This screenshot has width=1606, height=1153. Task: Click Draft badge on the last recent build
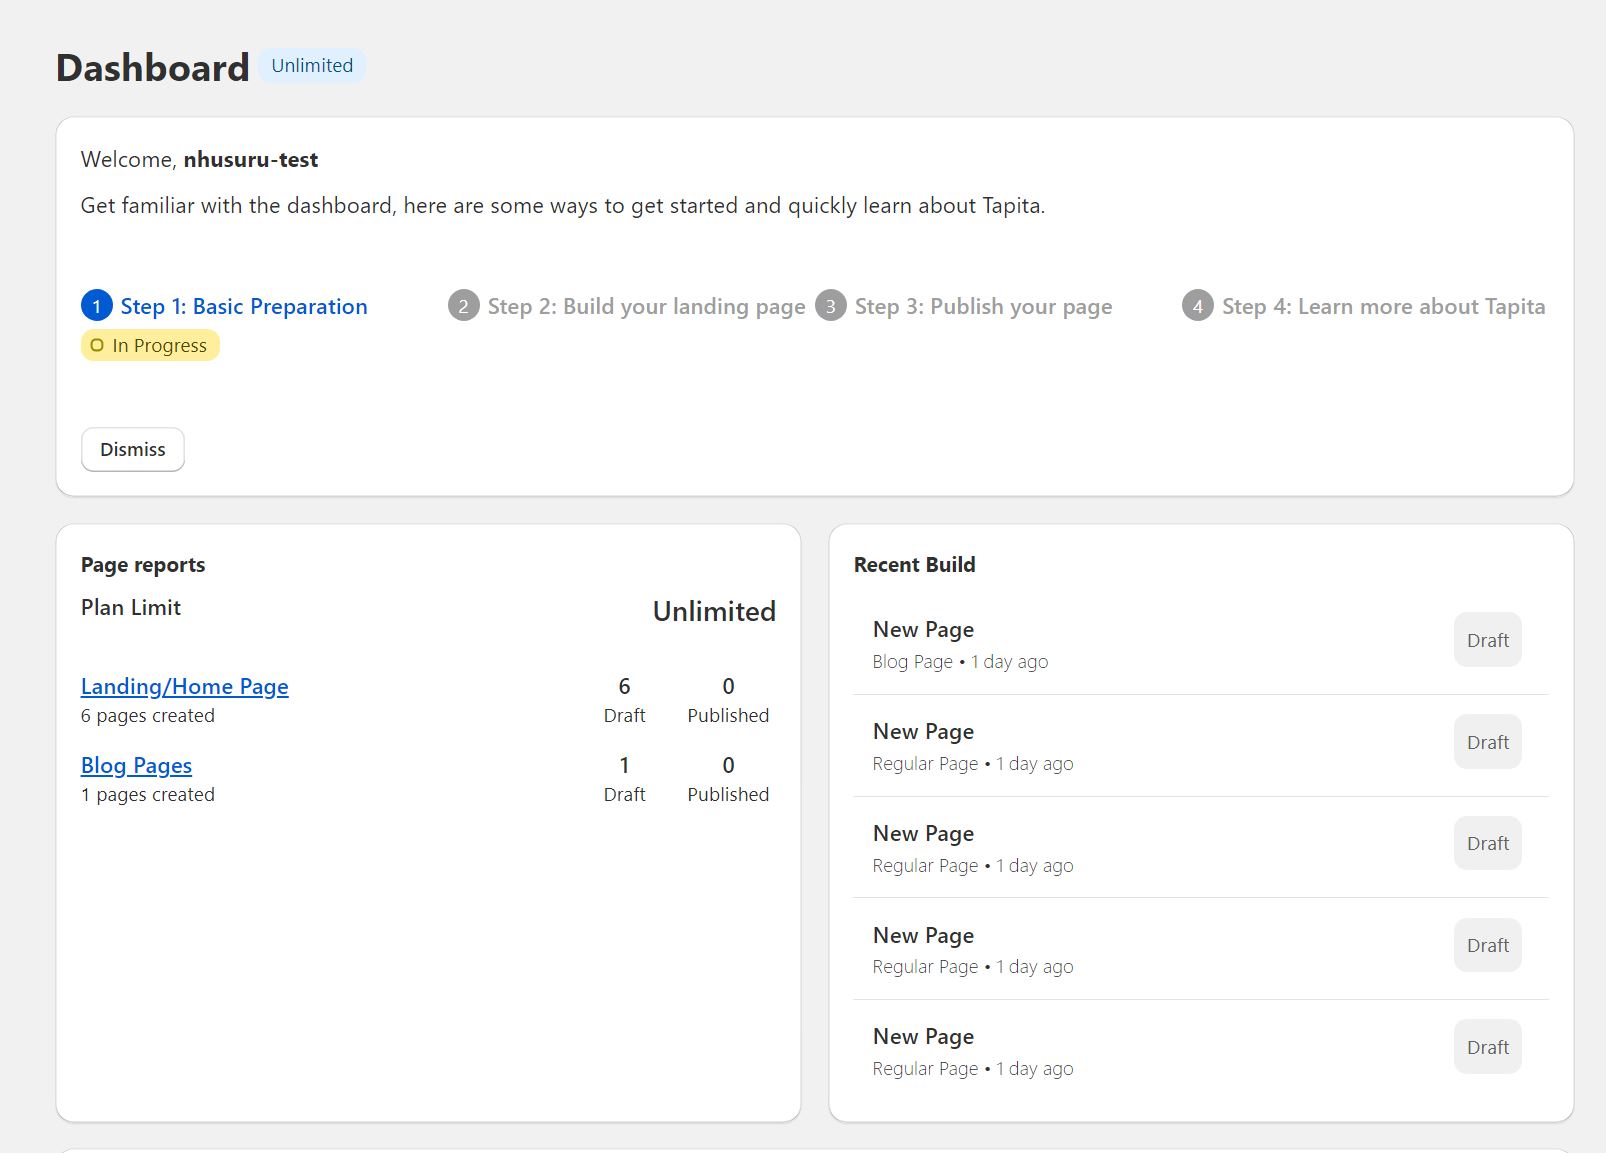tap(1487, 1047)
